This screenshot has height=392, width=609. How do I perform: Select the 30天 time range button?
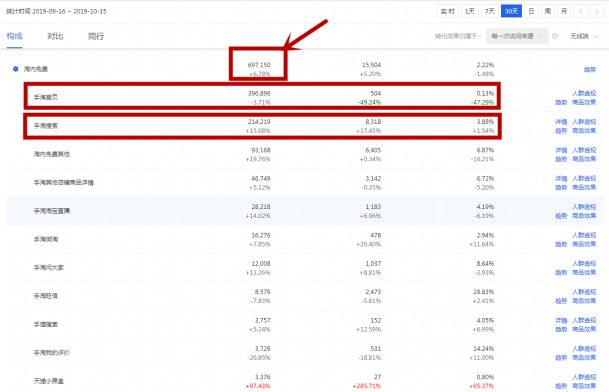511,11
